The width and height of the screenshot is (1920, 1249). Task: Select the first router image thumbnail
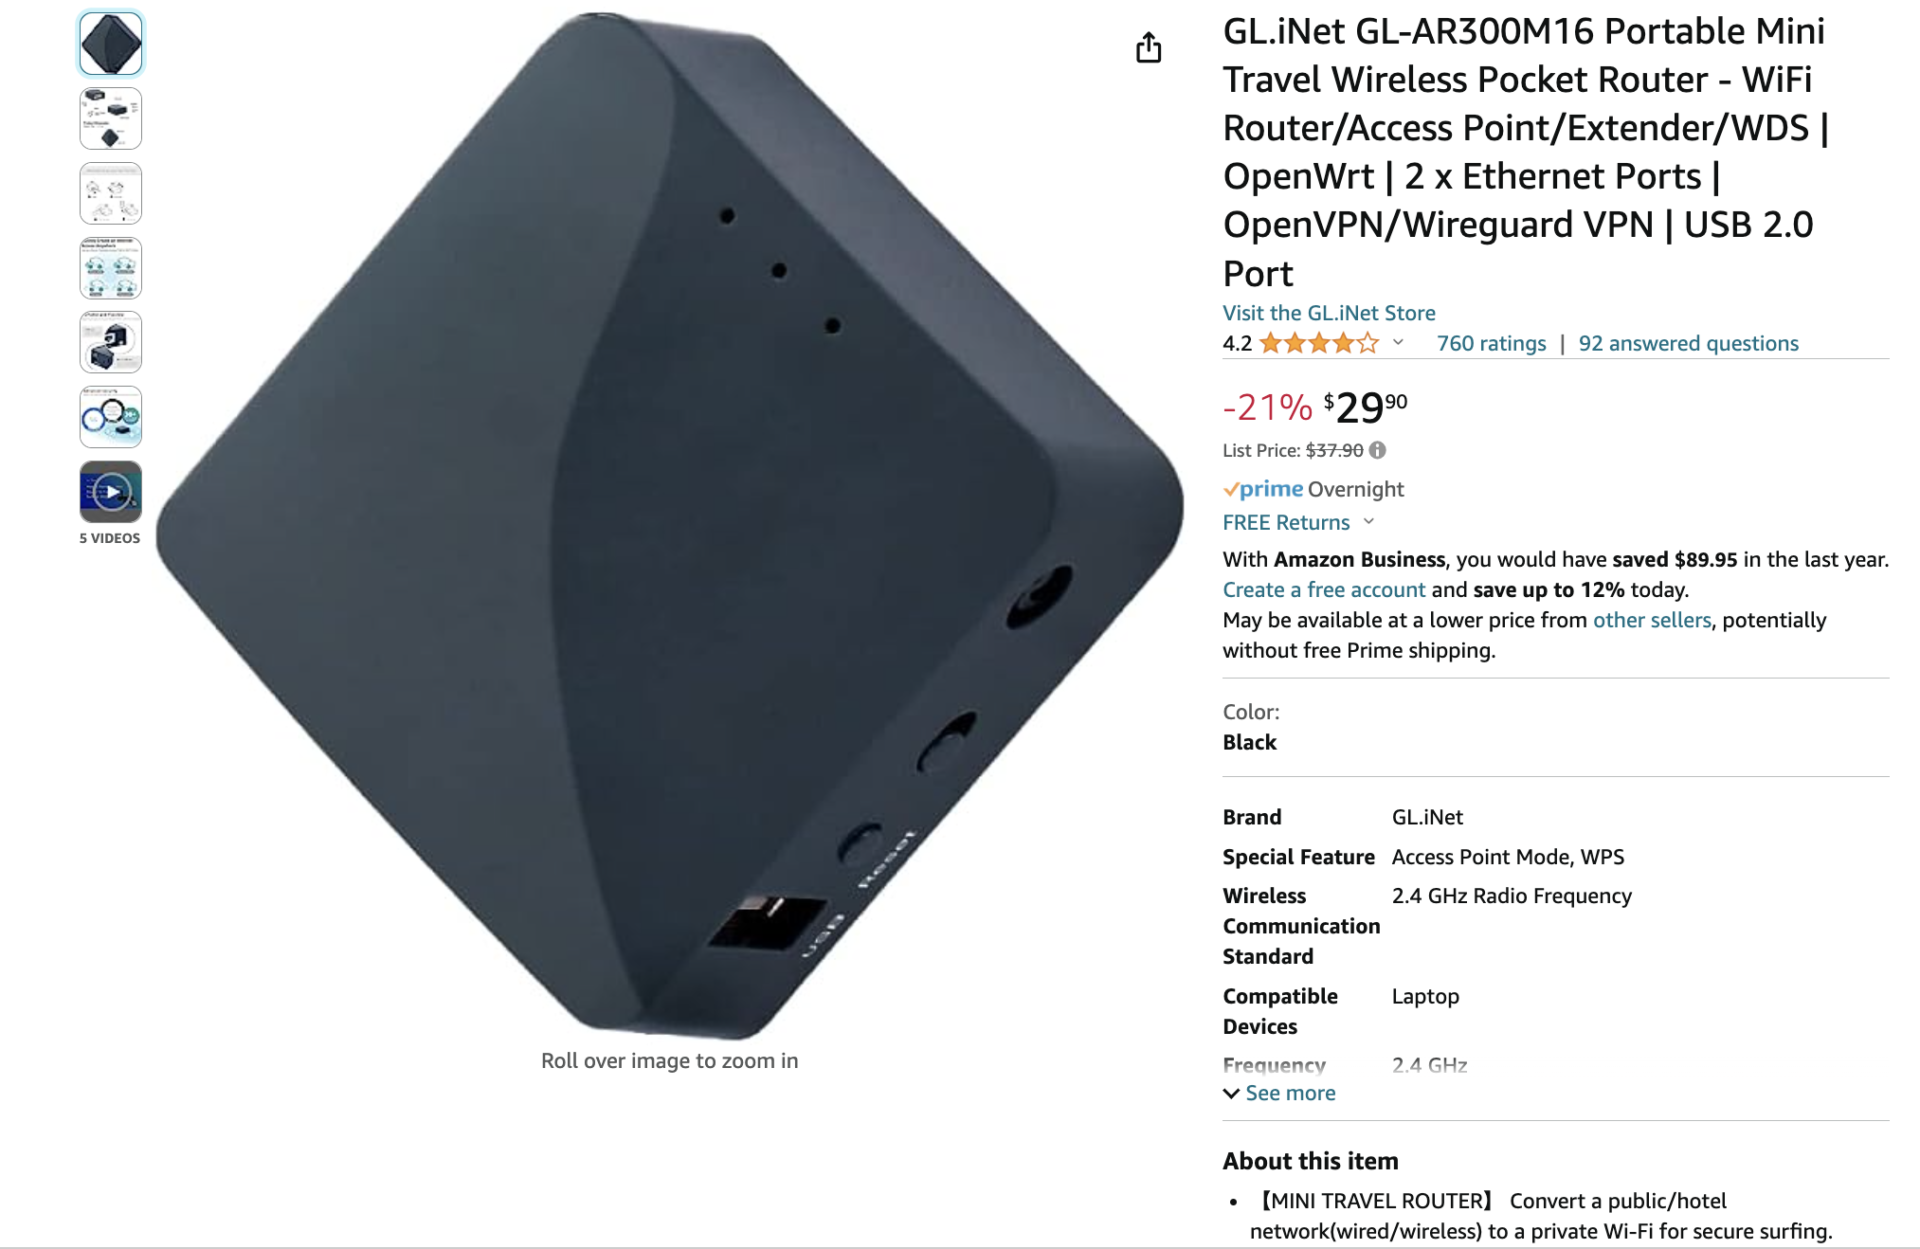(x=111, y=44)
